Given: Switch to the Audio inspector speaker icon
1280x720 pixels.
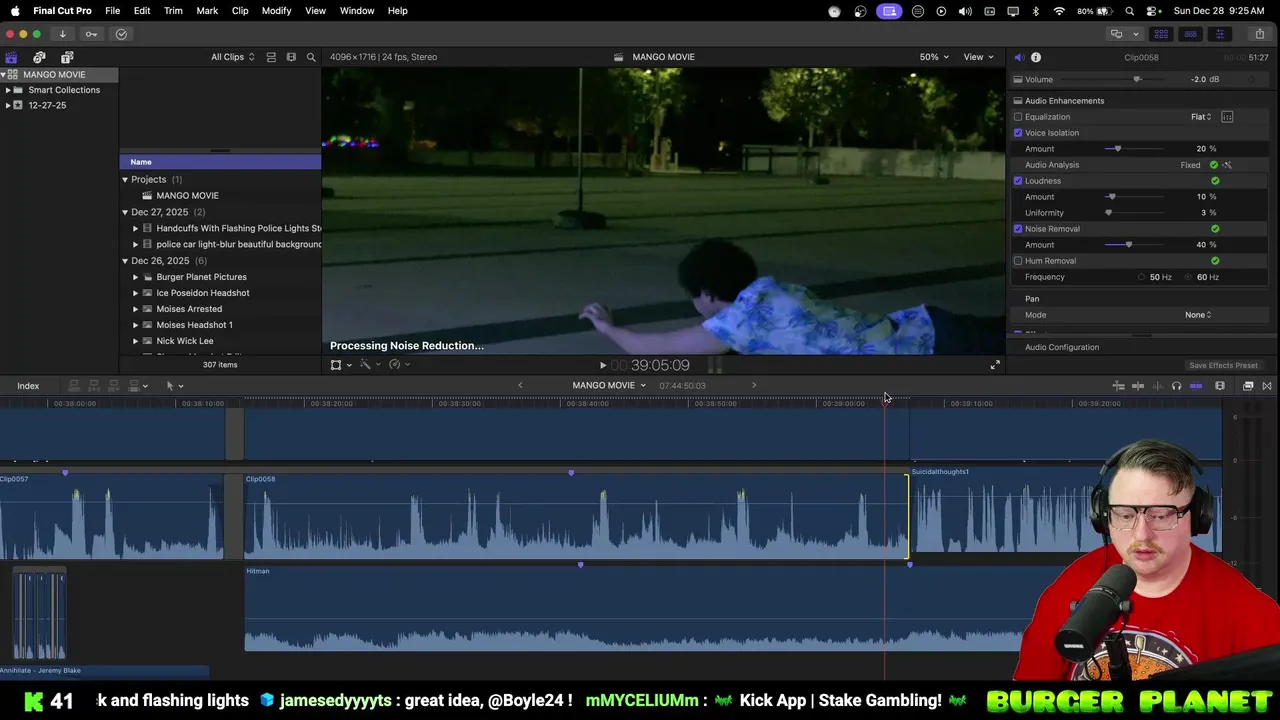Looking at the screenshot, I should coord(1018,57).
